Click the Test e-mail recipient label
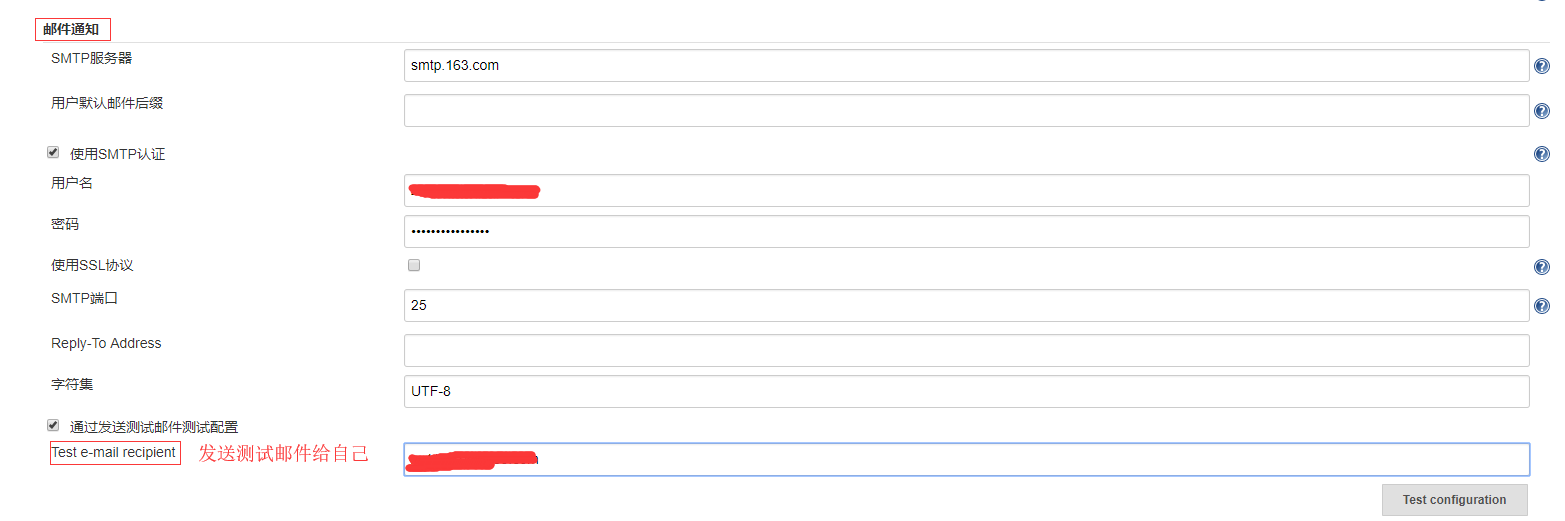The image size is (1565, 521). point(115,453)
